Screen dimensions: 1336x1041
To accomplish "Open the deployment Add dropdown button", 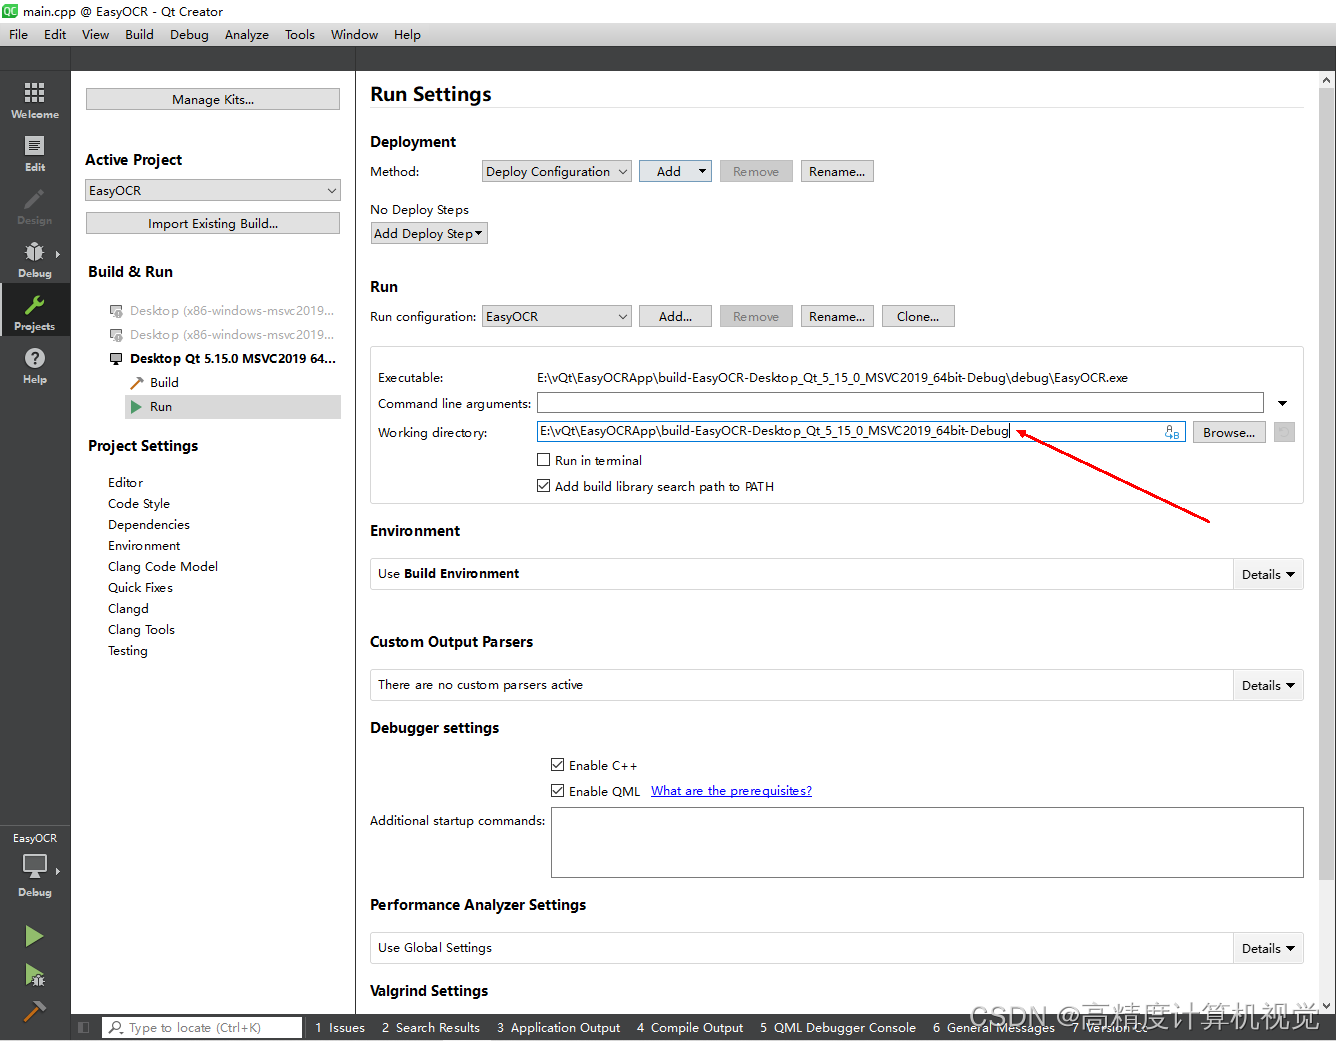I will click(676, 171).
